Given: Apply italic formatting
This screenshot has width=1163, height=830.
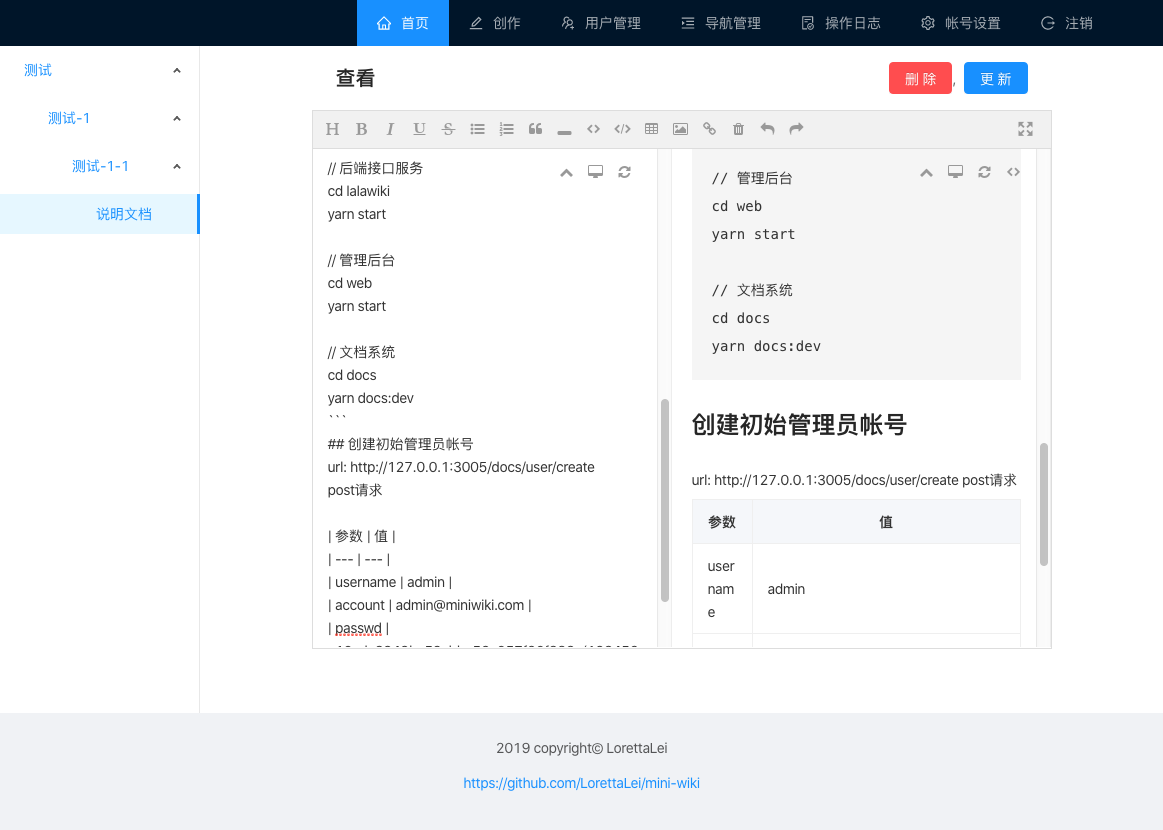Looking at the screenshot, I should click(x=390, y=129).
